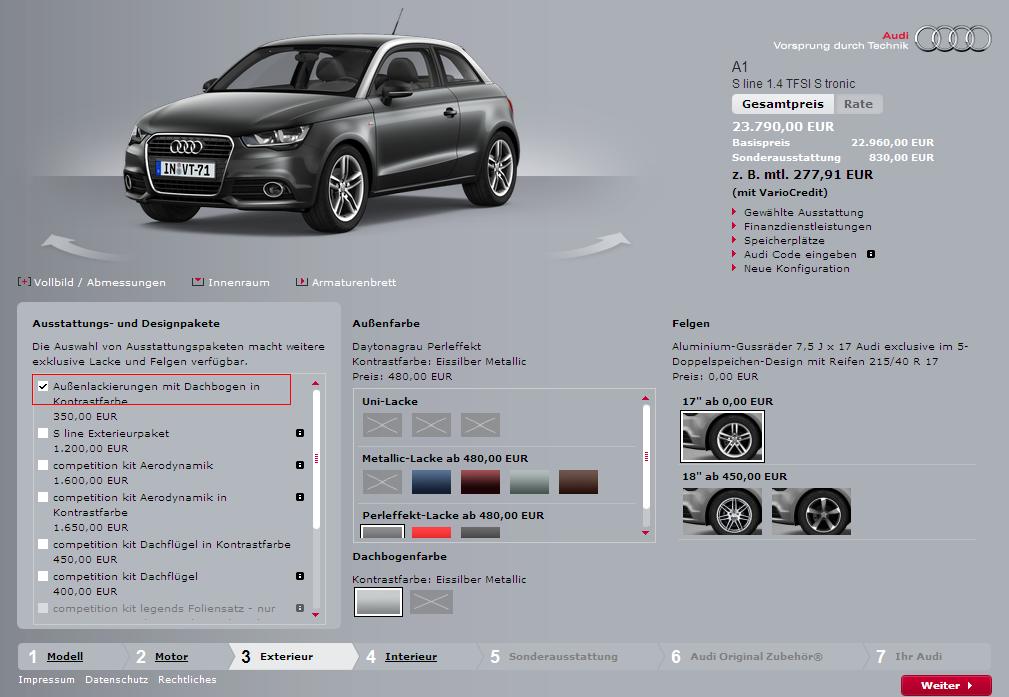Open the Rechtliches link
Viewport: 1009px width, 697px height.
click(187, 680)
